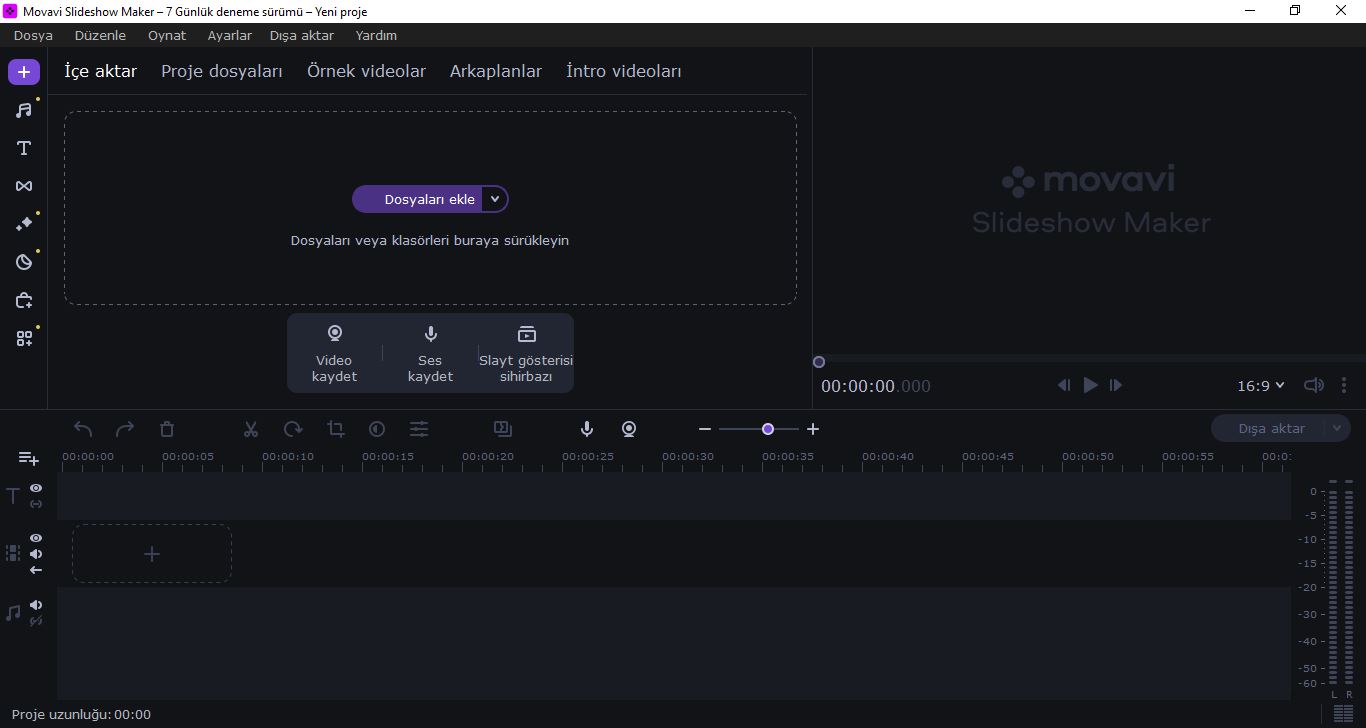1366x728 pixels.
Task: Step to the next frame
Action: [1116, 385]
